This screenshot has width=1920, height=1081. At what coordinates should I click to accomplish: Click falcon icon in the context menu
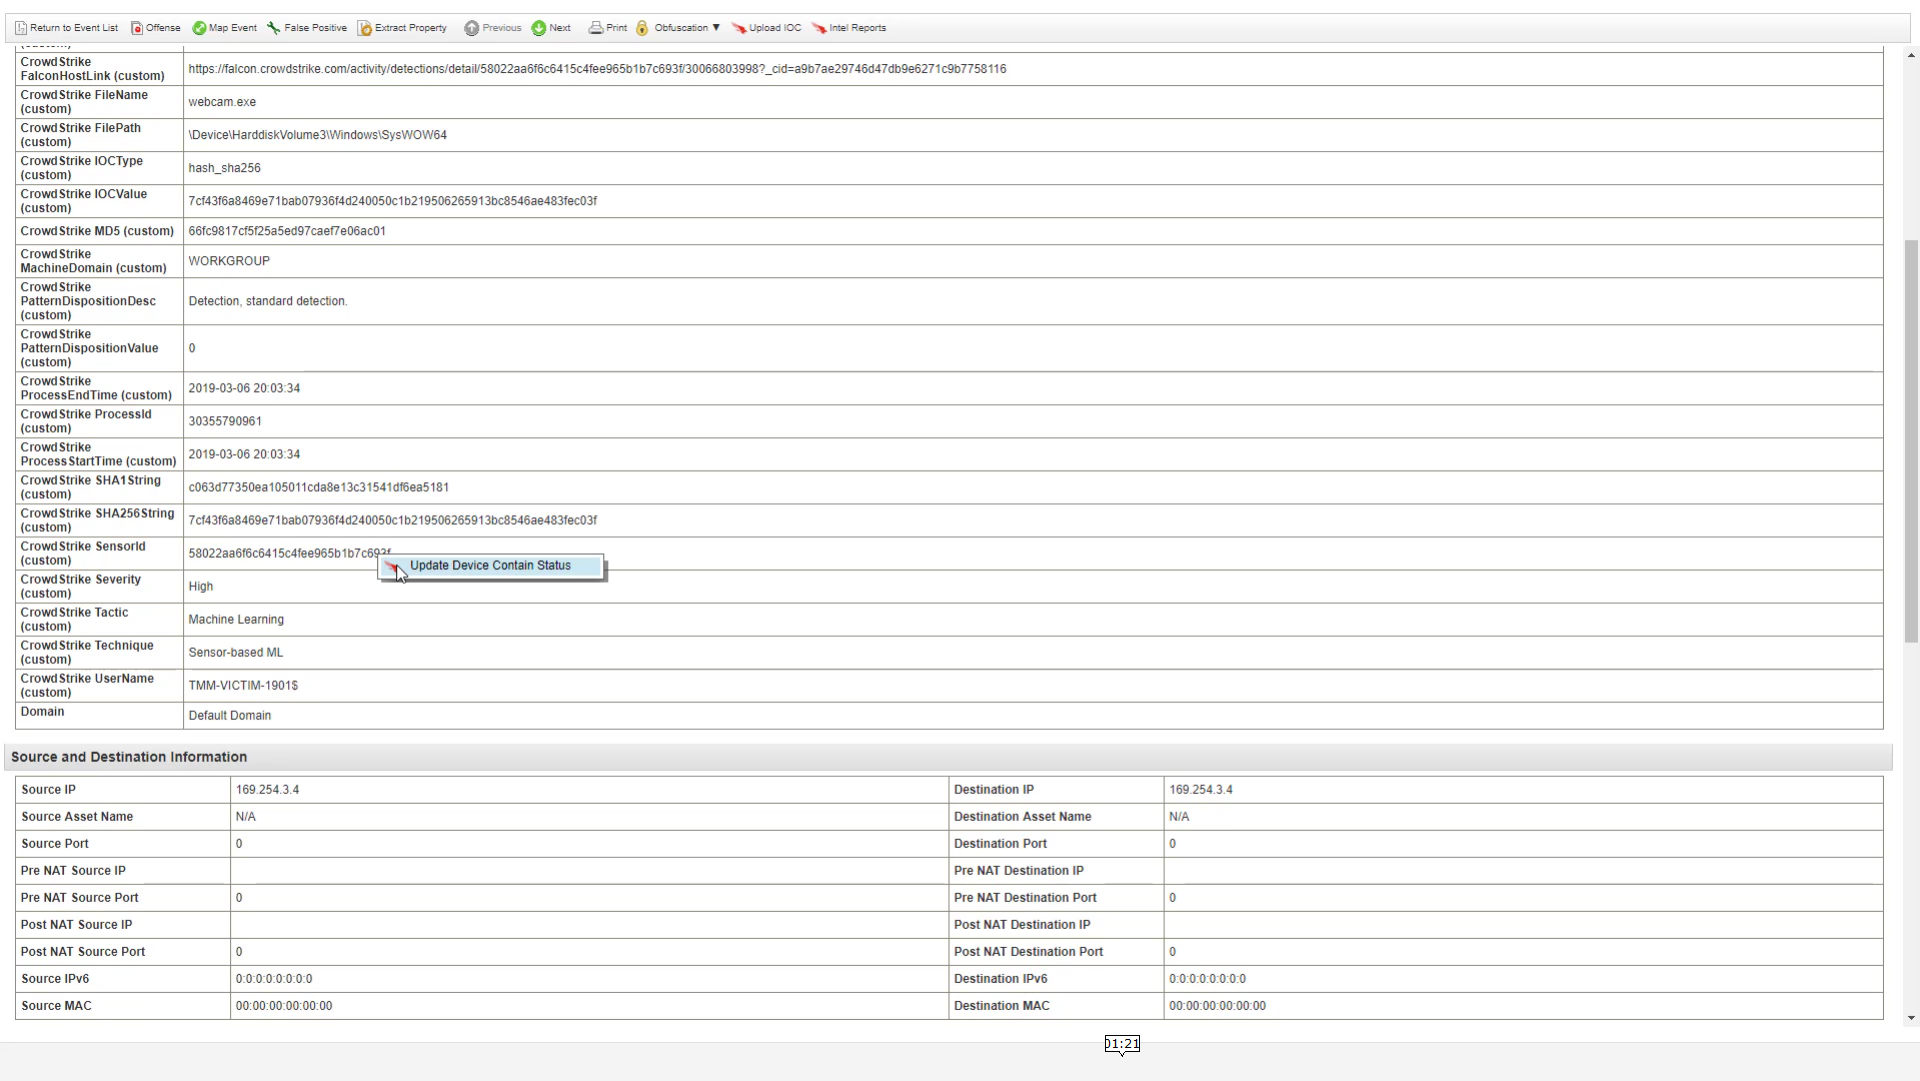coord(393,566)
